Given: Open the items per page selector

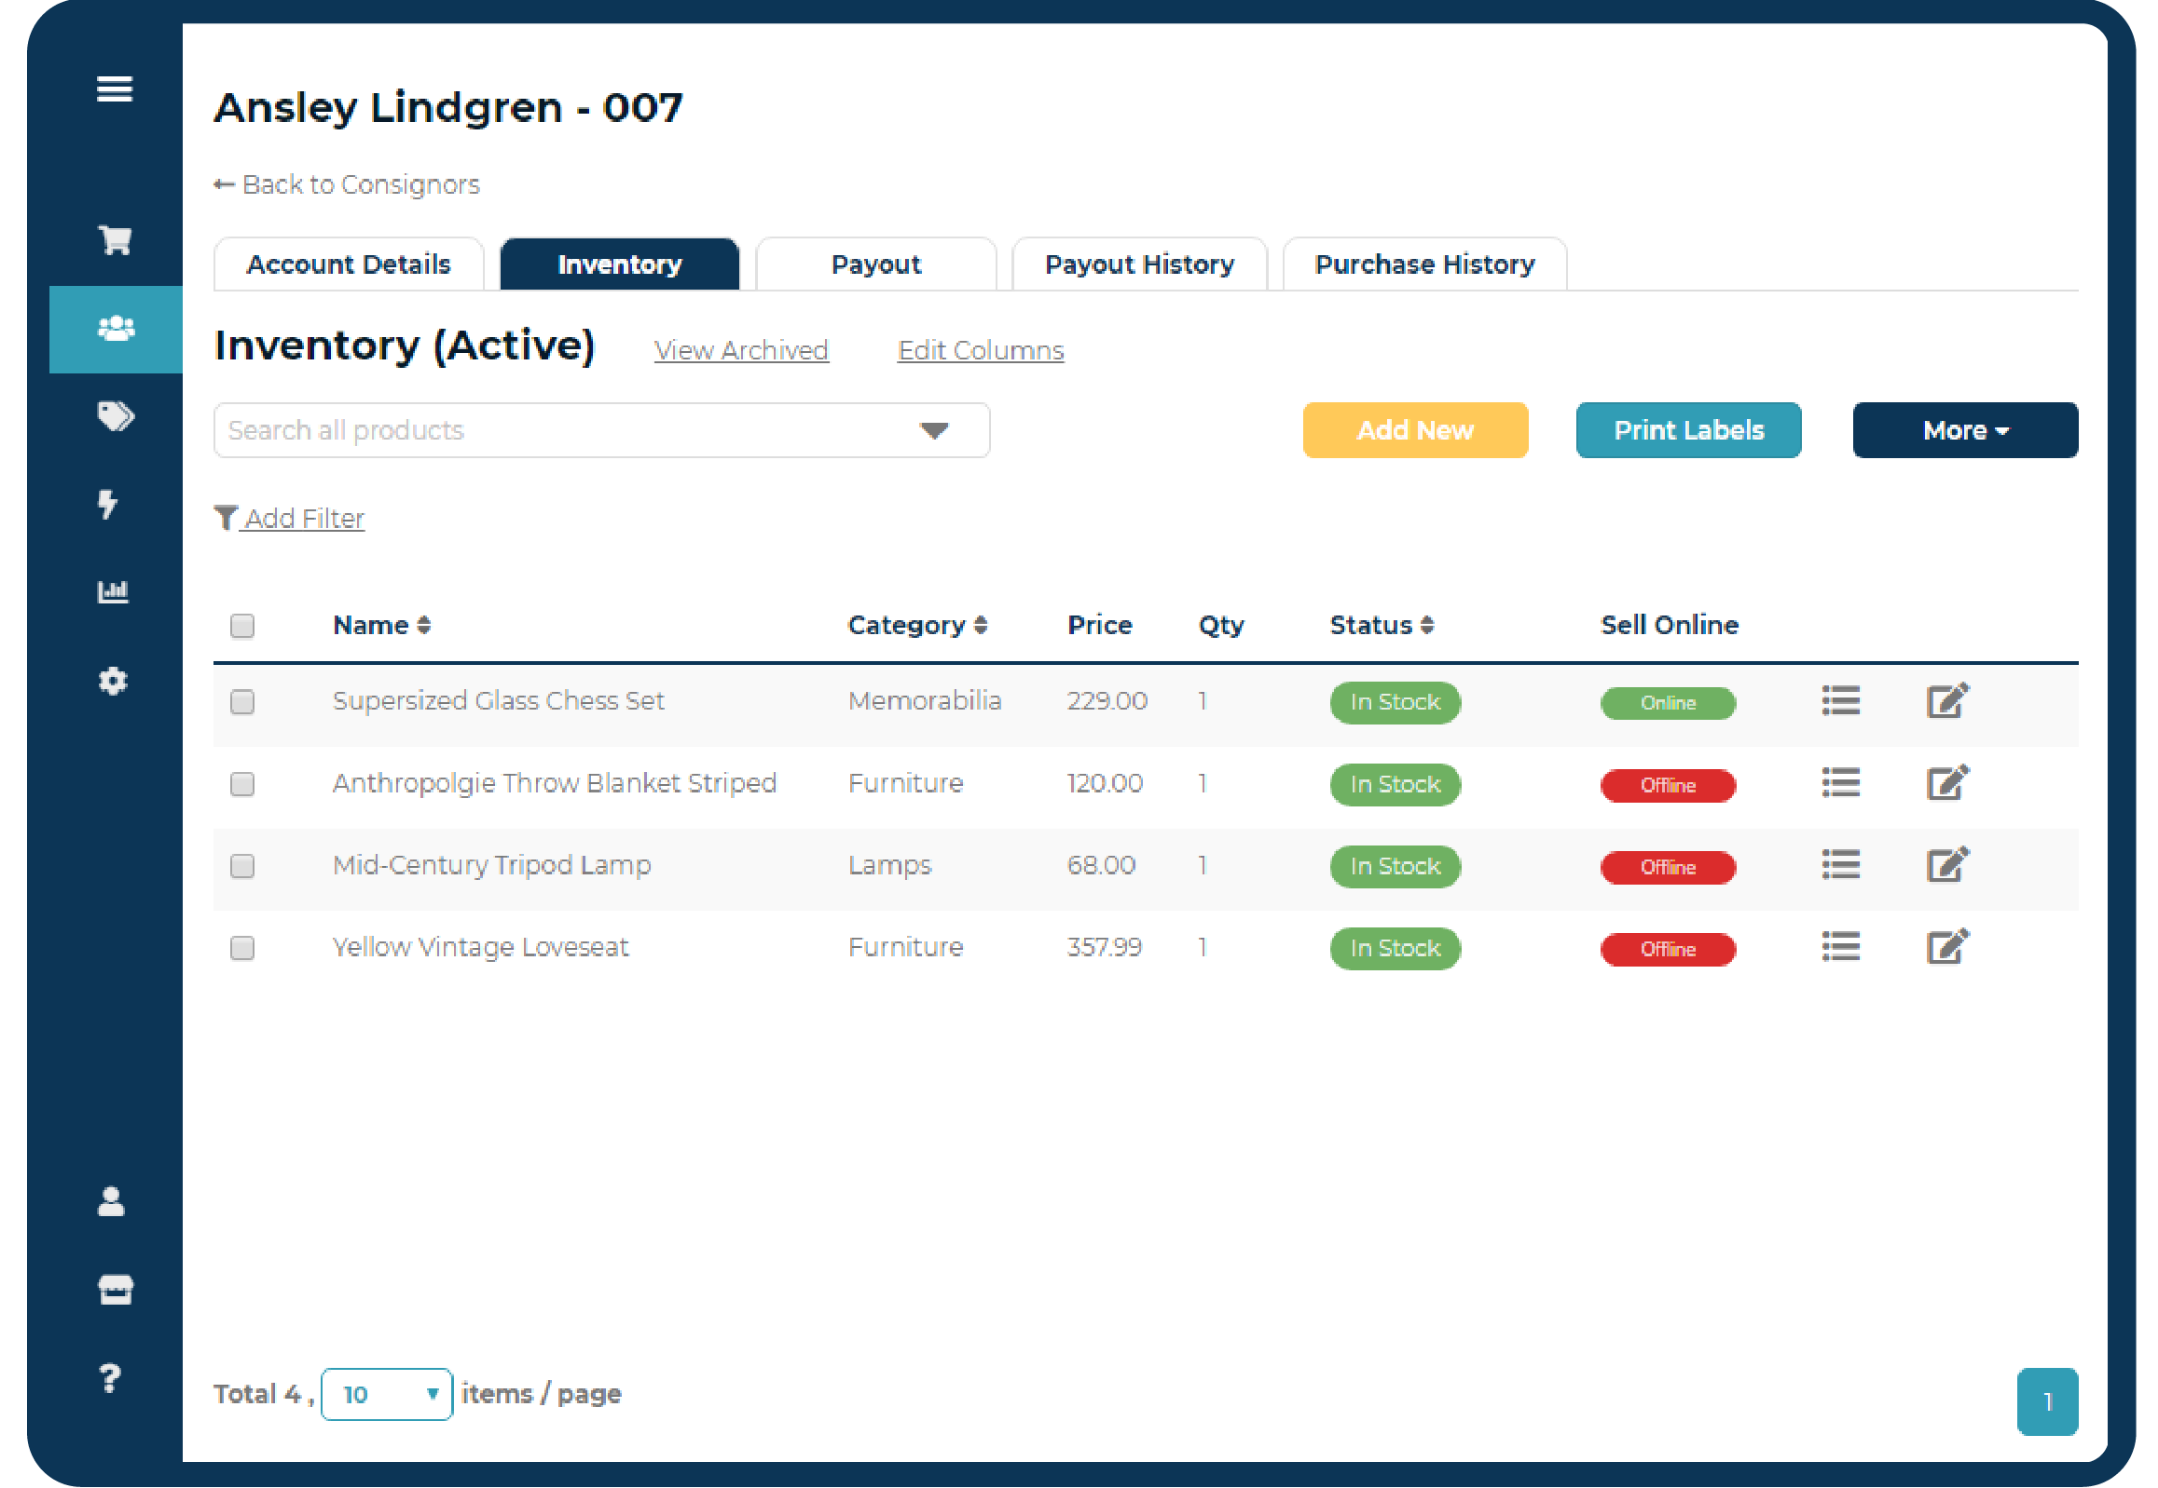Looking at the screenshot, I should coord(387,1394).
